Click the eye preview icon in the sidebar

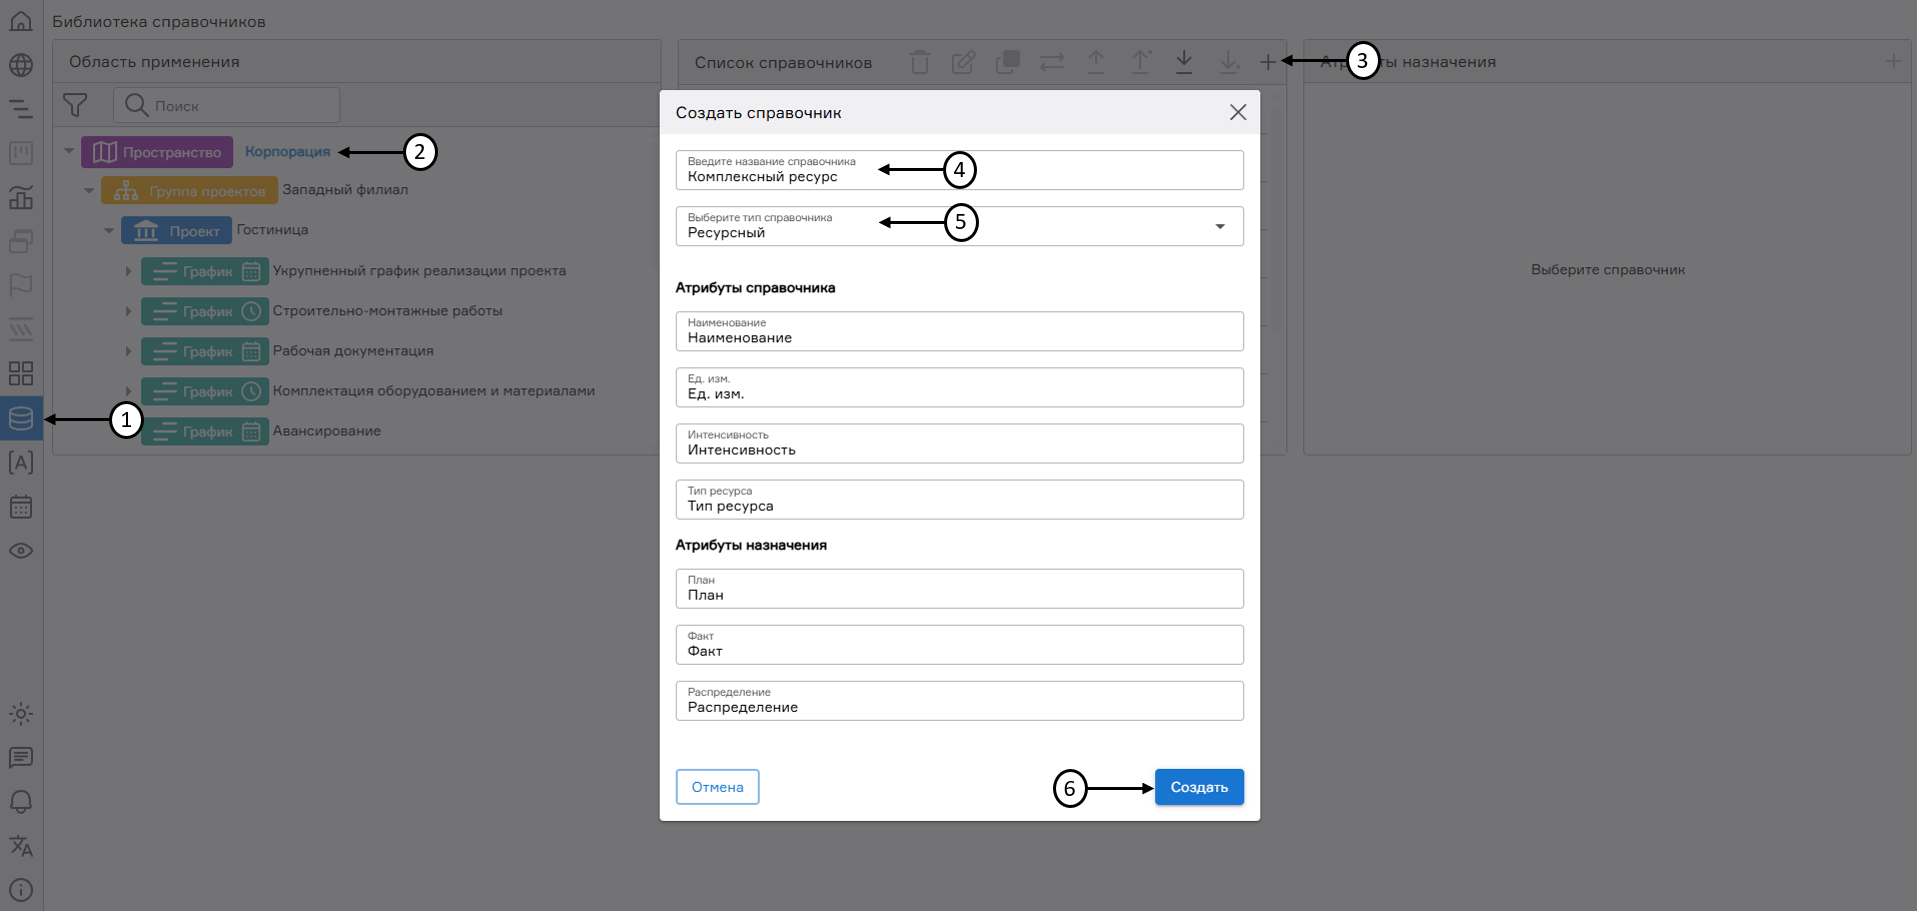click(21, 551)
